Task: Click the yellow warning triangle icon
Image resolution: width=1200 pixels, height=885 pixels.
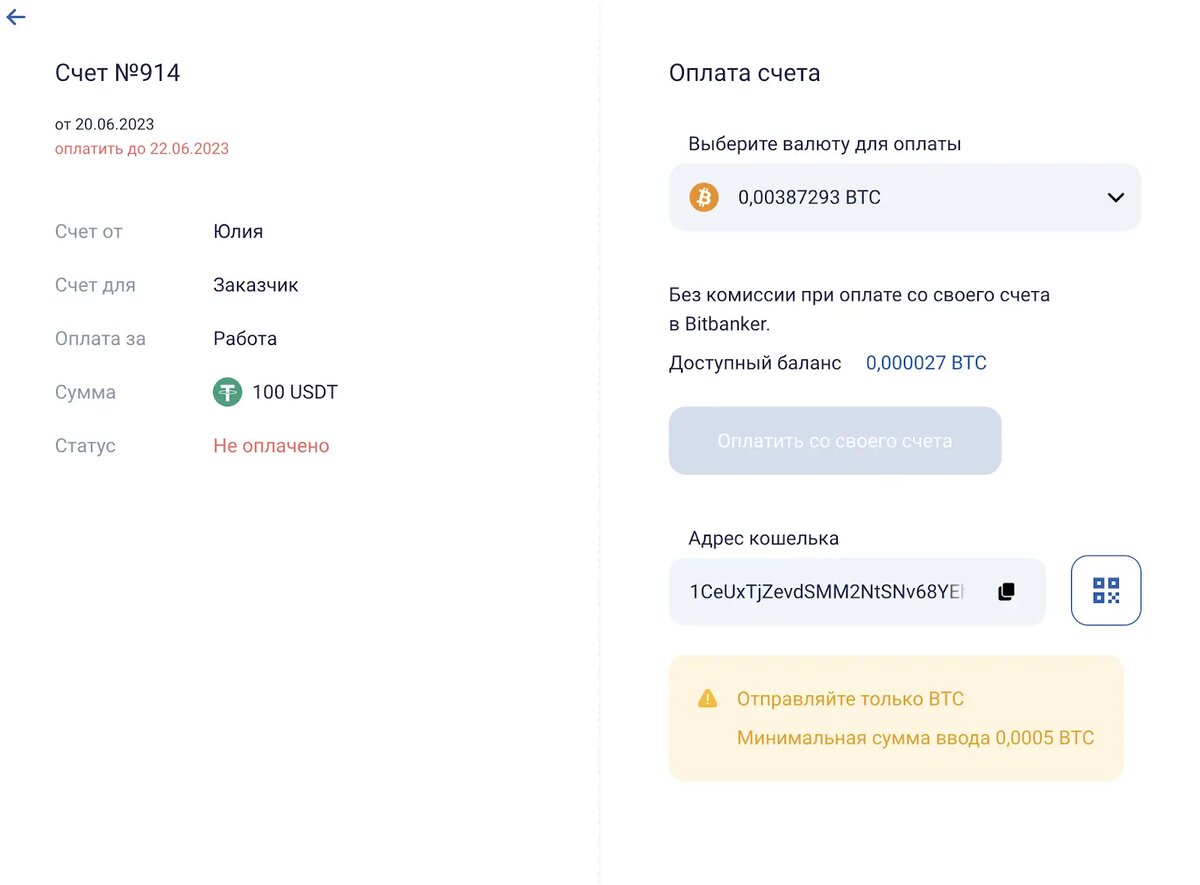Action: click(707, 699)
